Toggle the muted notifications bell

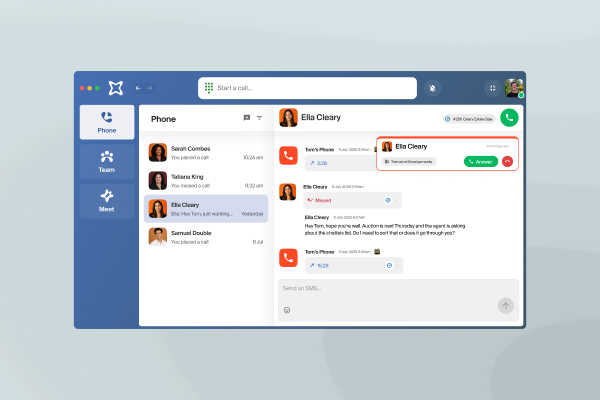tap(432, 88)
